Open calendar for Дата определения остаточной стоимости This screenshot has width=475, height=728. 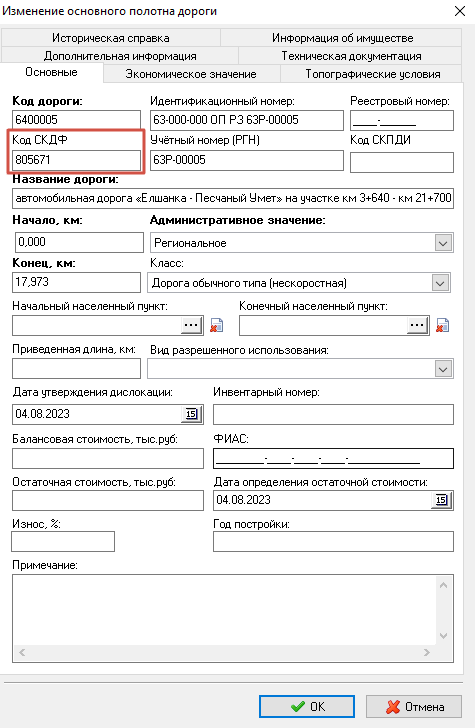coord(442,500)
